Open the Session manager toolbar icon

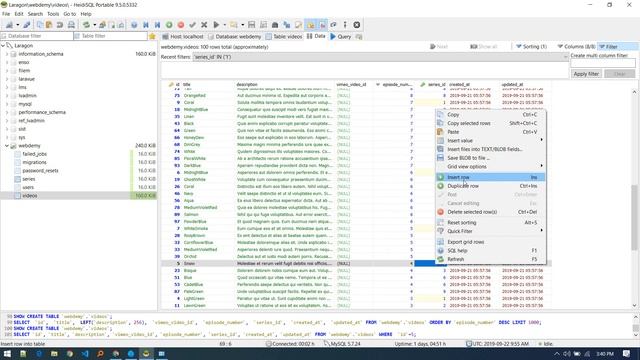[x=9, y=25]
